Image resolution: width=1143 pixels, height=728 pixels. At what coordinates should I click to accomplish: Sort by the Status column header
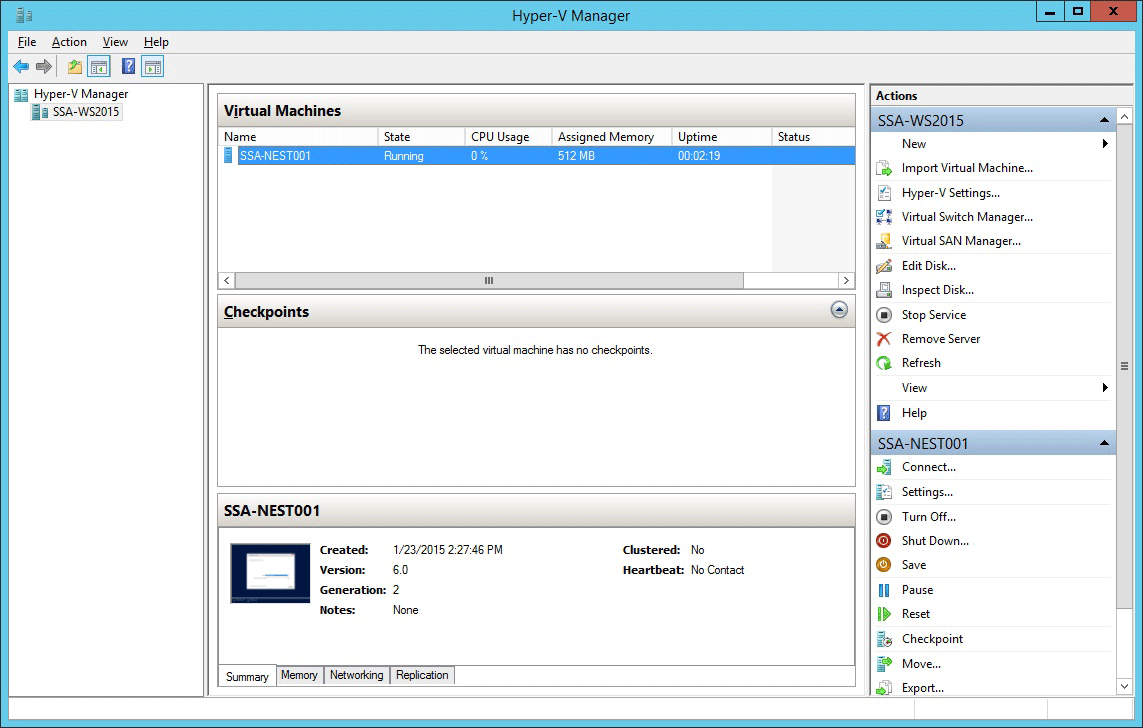point(814,137)
